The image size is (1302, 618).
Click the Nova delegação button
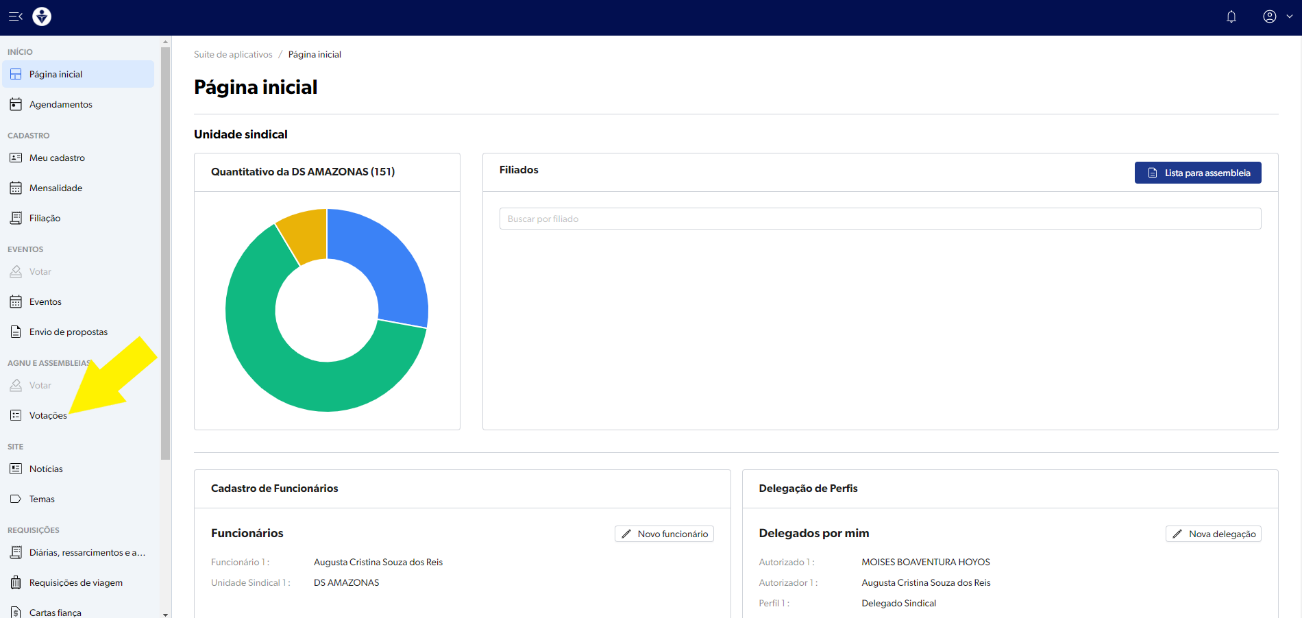1213,534
